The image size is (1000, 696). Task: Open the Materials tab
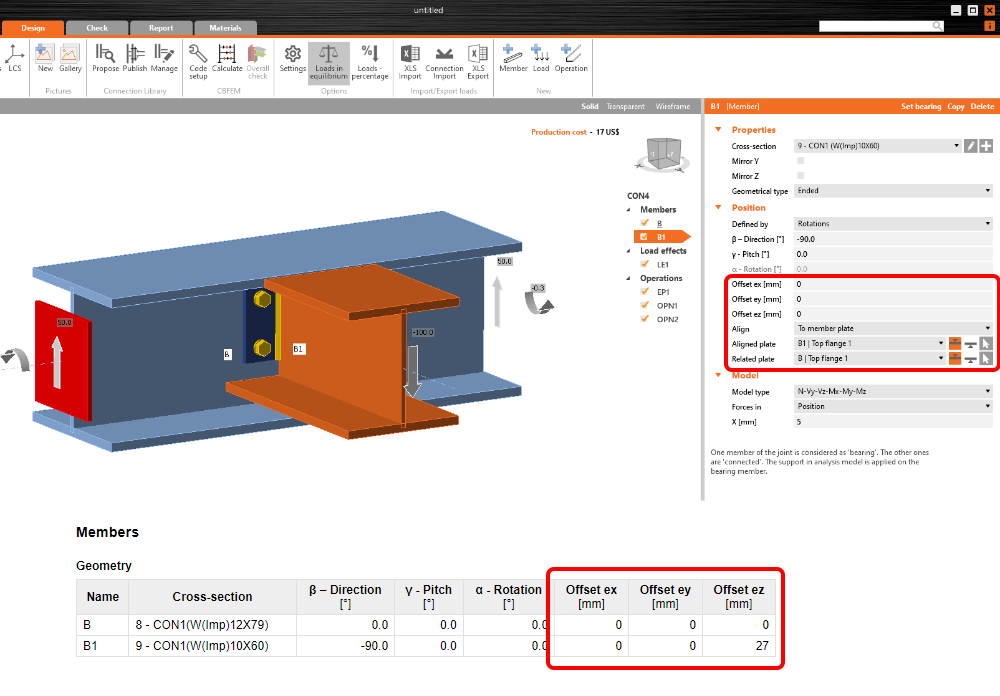point(225,28)
